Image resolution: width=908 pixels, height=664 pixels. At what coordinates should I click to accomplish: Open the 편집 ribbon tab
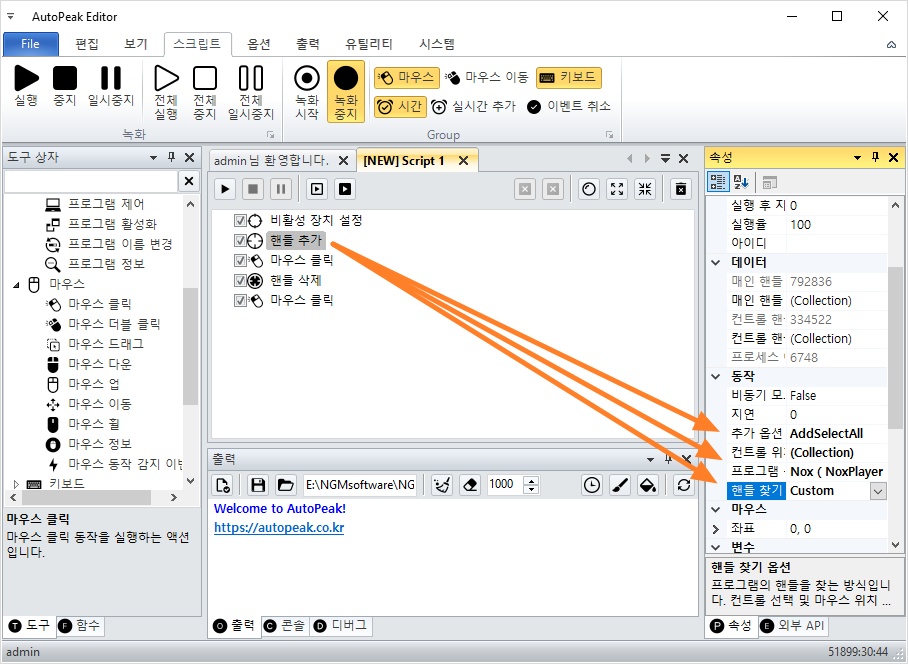point(87,44)
